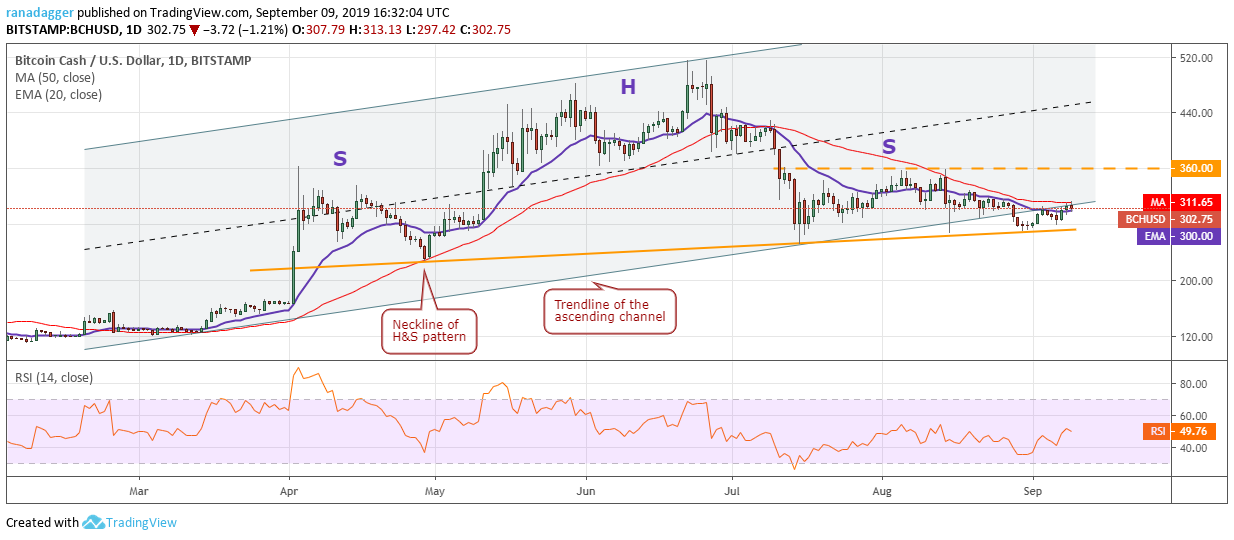Viewport: 1234px width, 540px height.
Task: Click the 'Jul' label on time axis
Action: coord(731,491)
